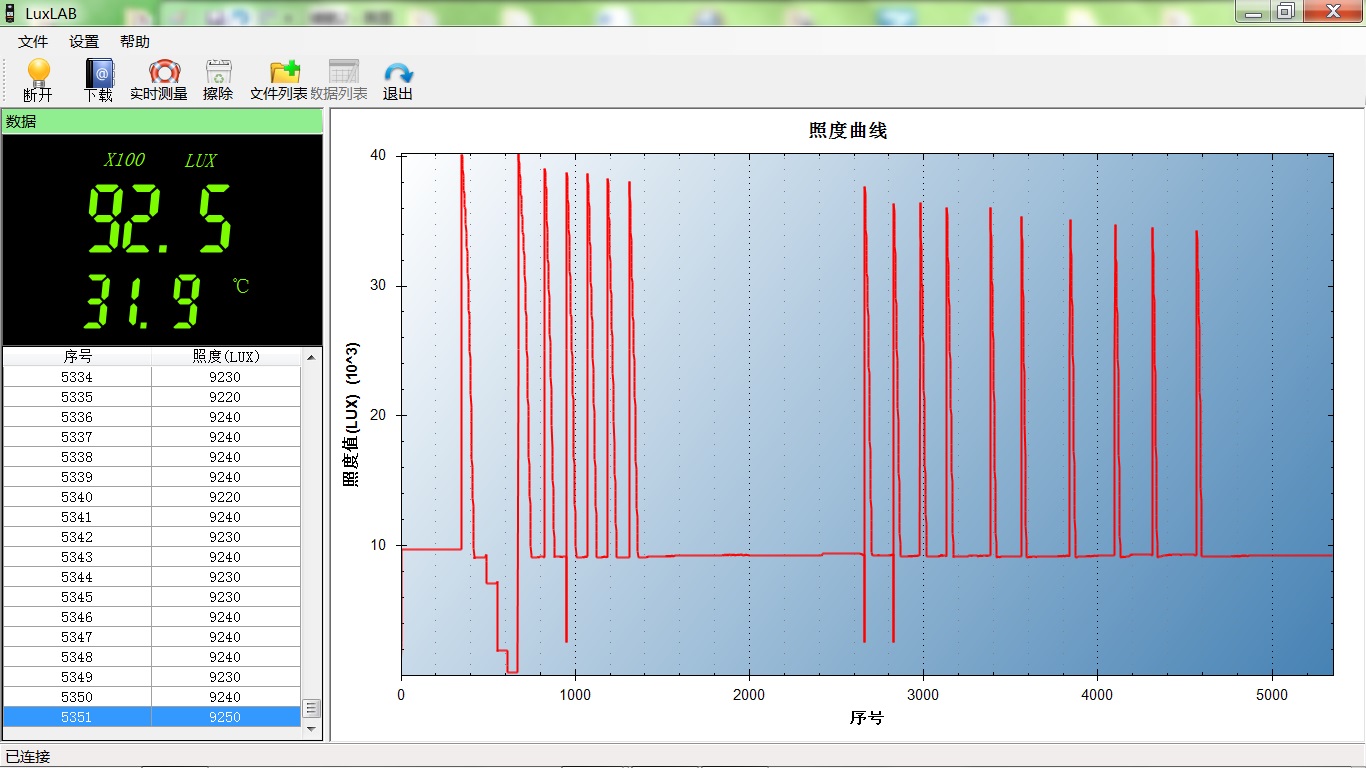Click the 92.5 lux digital readout

click(161, 219)
